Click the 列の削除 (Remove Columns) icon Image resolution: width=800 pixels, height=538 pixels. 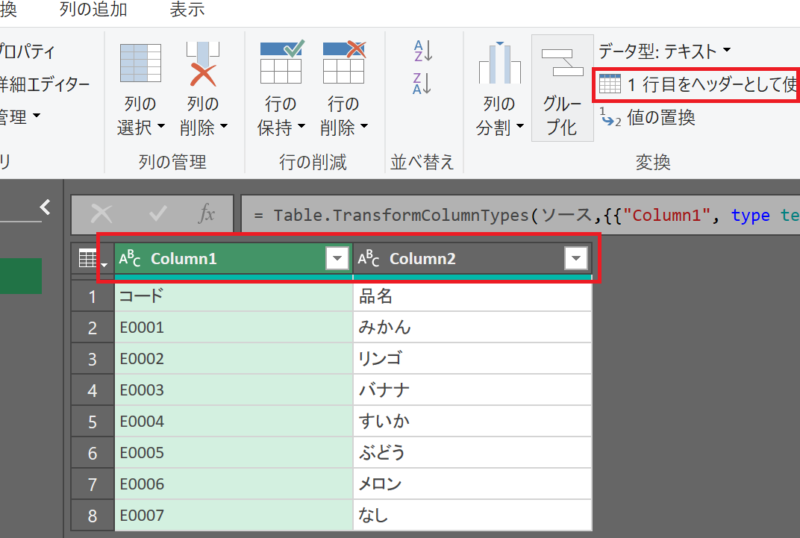[x=203, y=64]
